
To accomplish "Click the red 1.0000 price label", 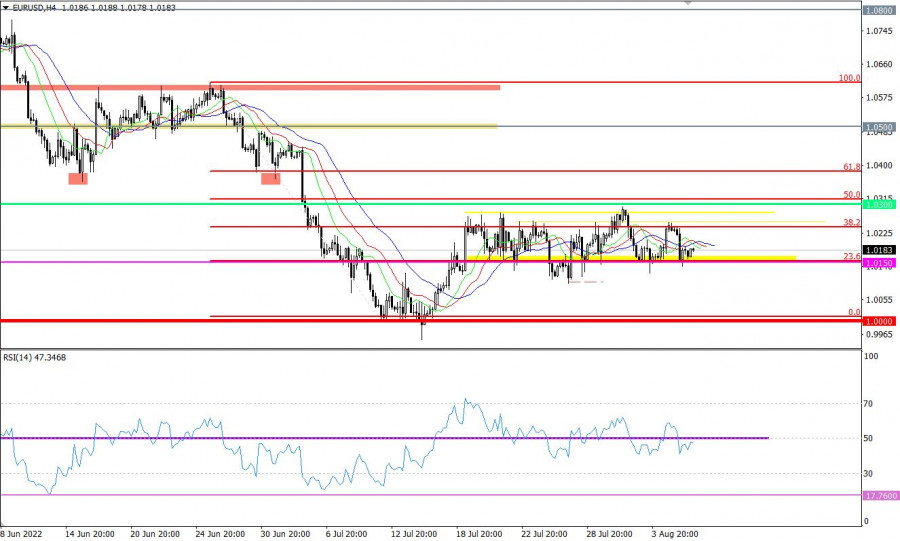I will point(879,321).
